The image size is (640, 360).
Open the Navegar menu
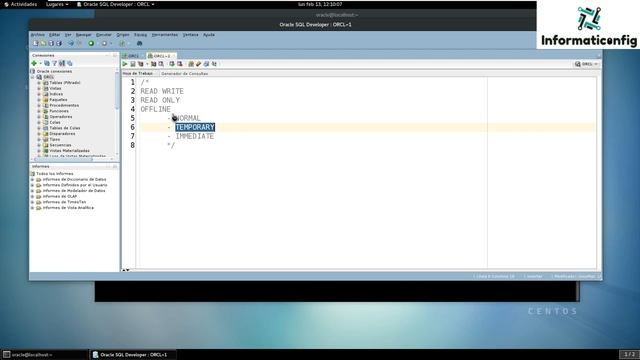(84, 35)
